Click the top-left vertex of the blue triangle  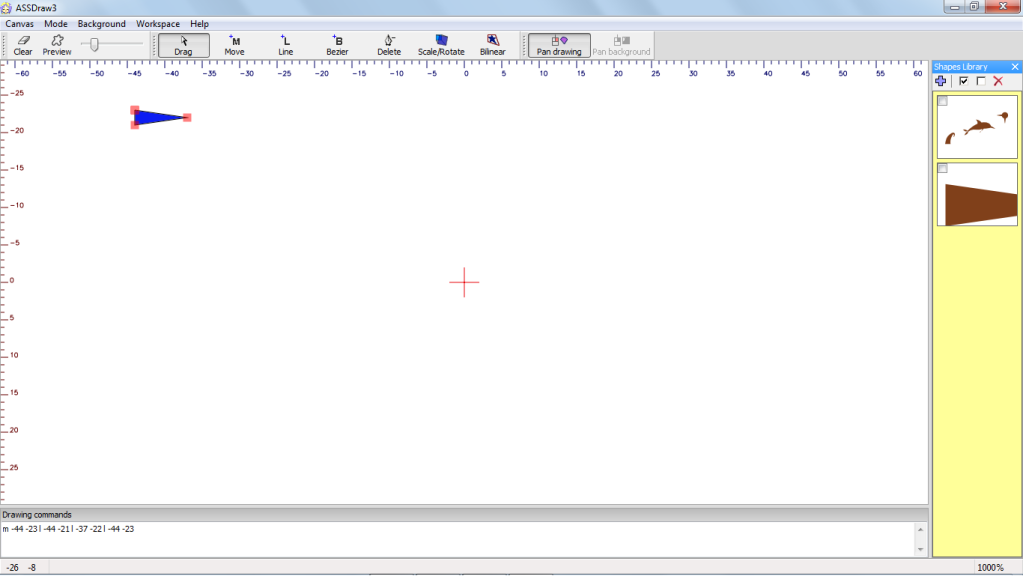click(134, 110)
